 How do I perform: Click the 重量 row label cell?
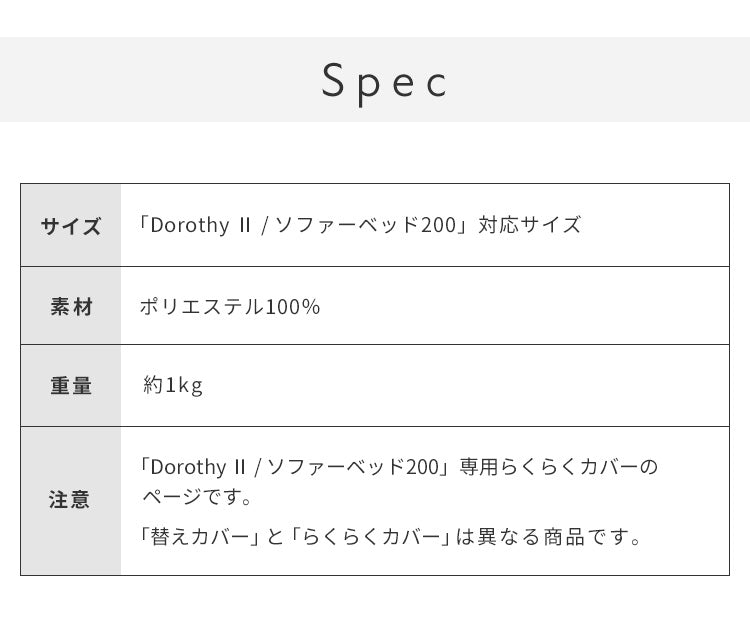click(x=71, y=386)
